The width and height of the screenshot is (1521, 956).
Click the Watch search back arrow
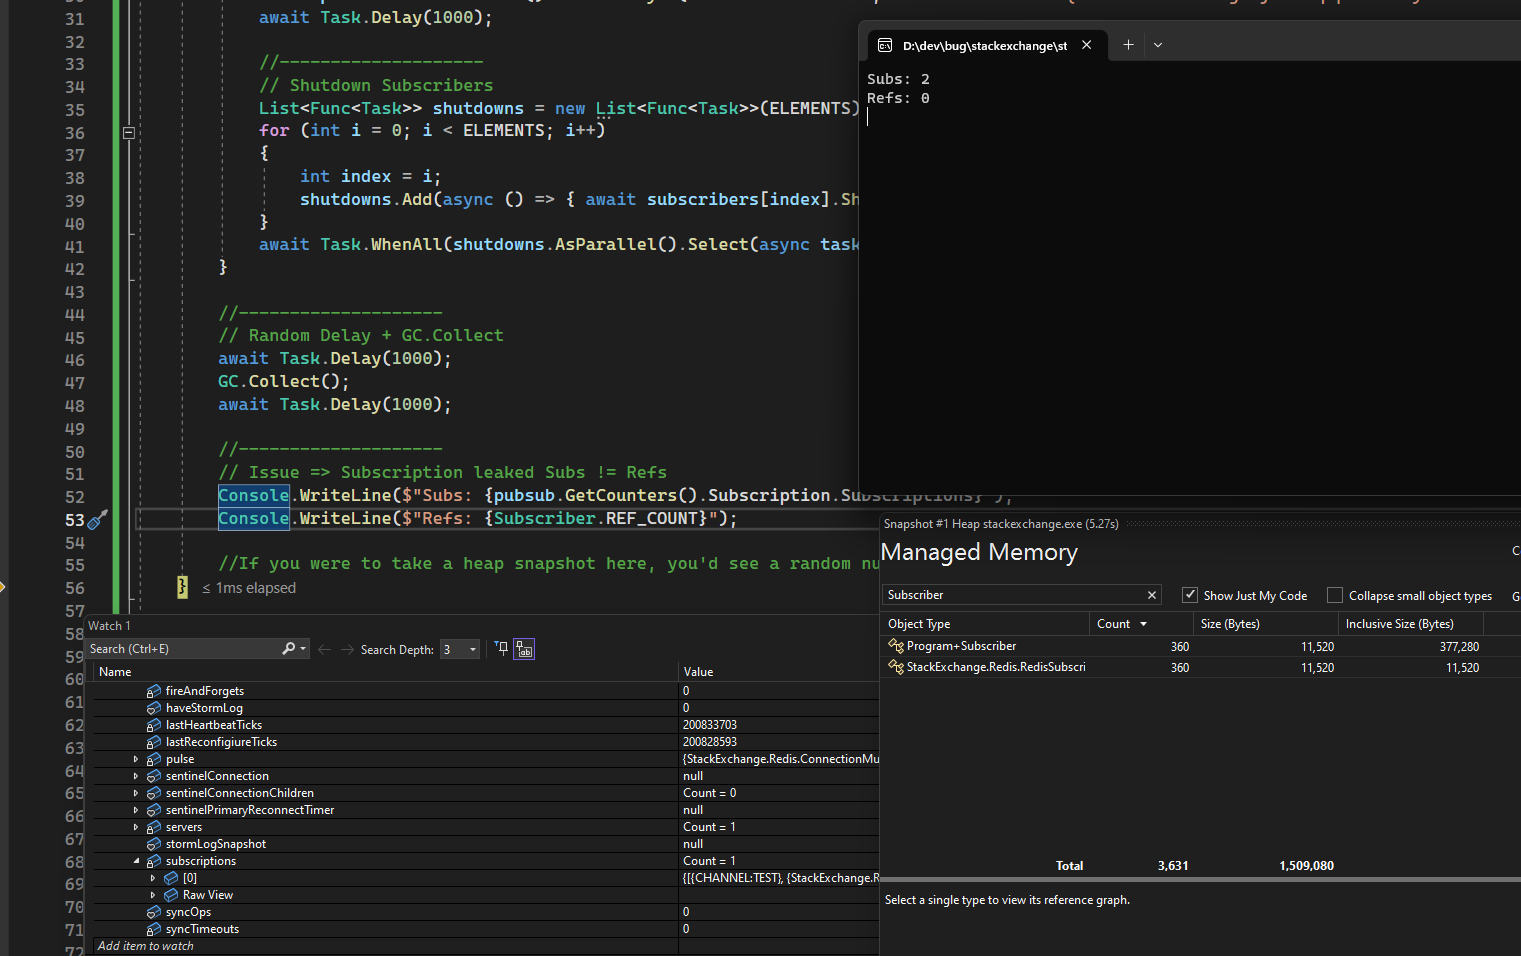click(x=324, y=650)
